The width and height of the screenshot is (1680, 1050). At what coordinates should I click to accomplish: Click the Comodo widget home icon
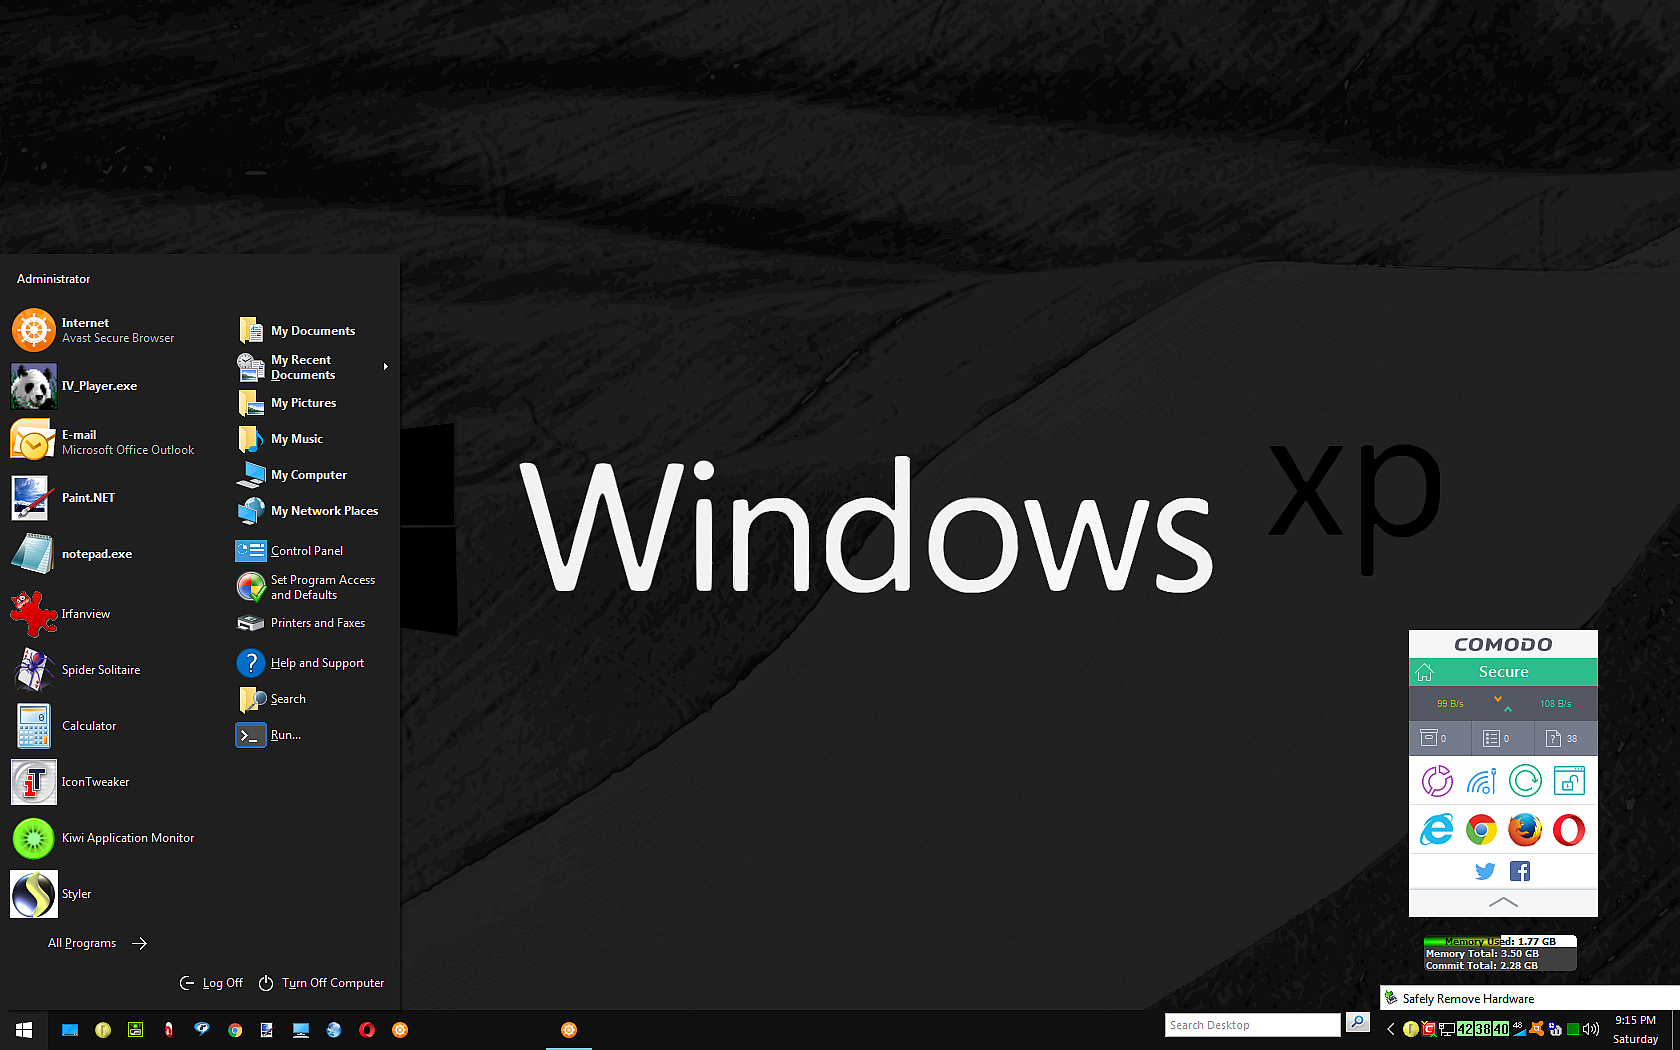[1425, 672]
